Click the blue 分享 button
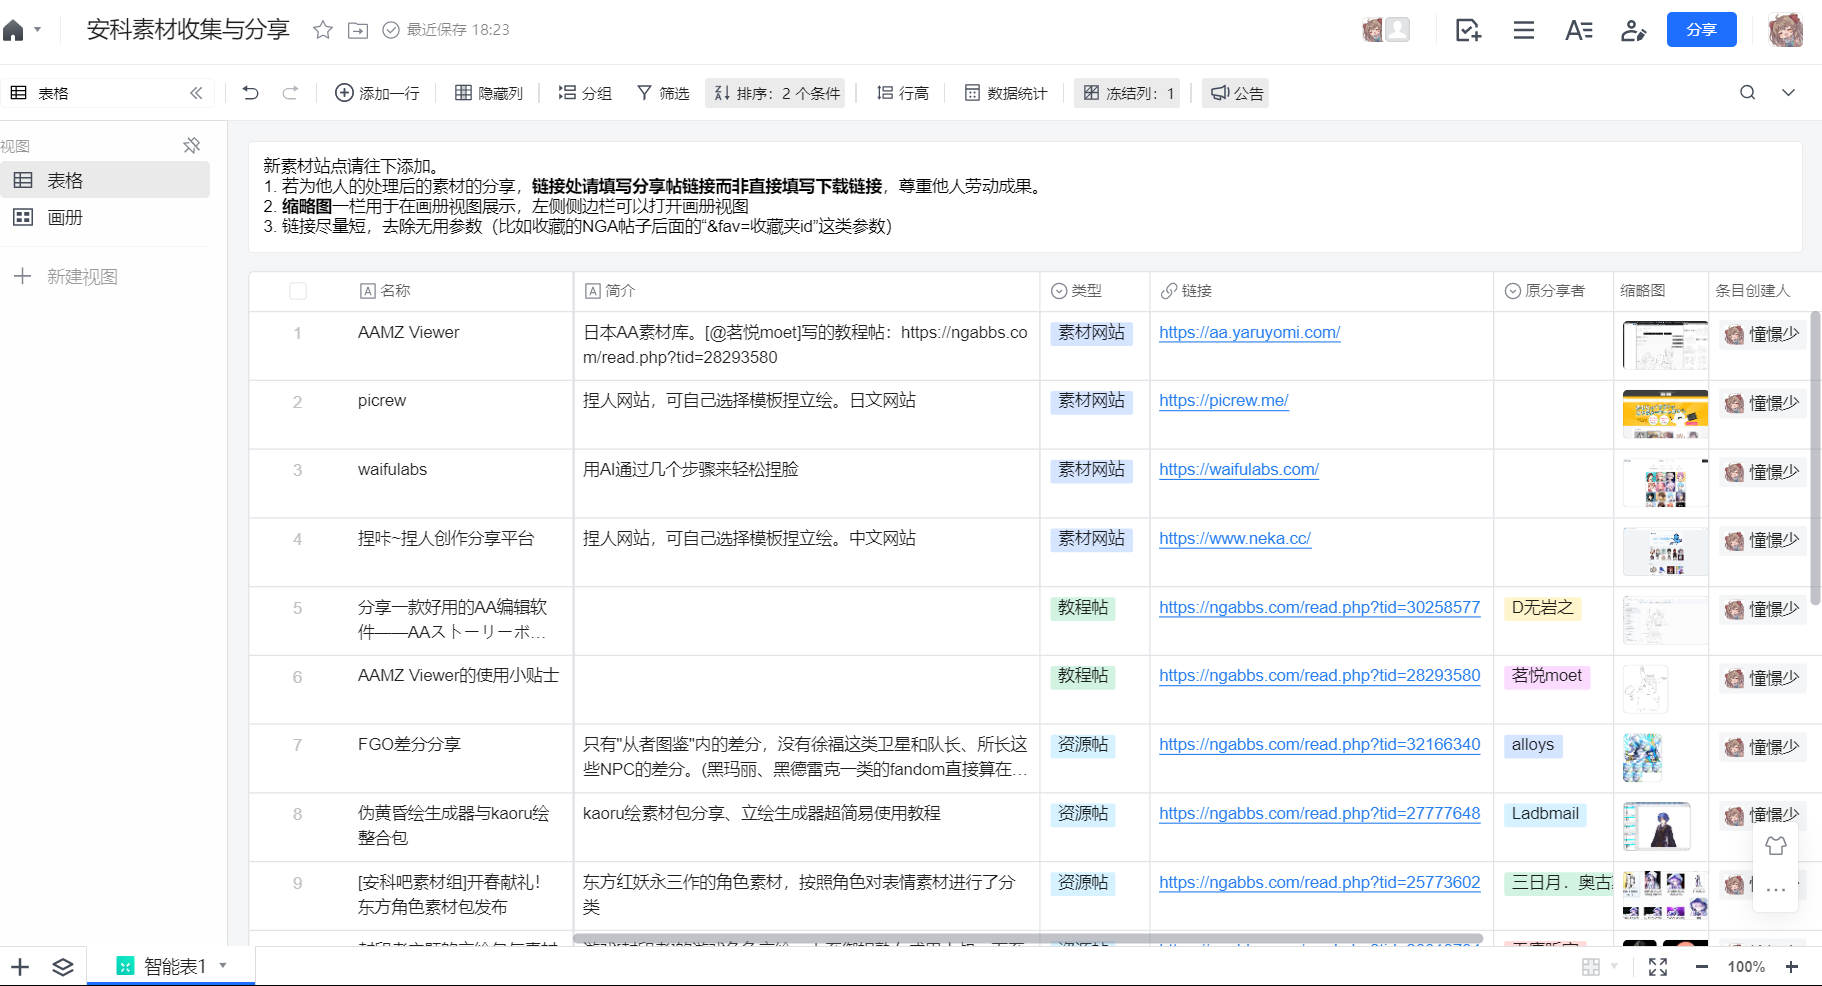This screenshot has height=986, width=1822. [1701, 30]
